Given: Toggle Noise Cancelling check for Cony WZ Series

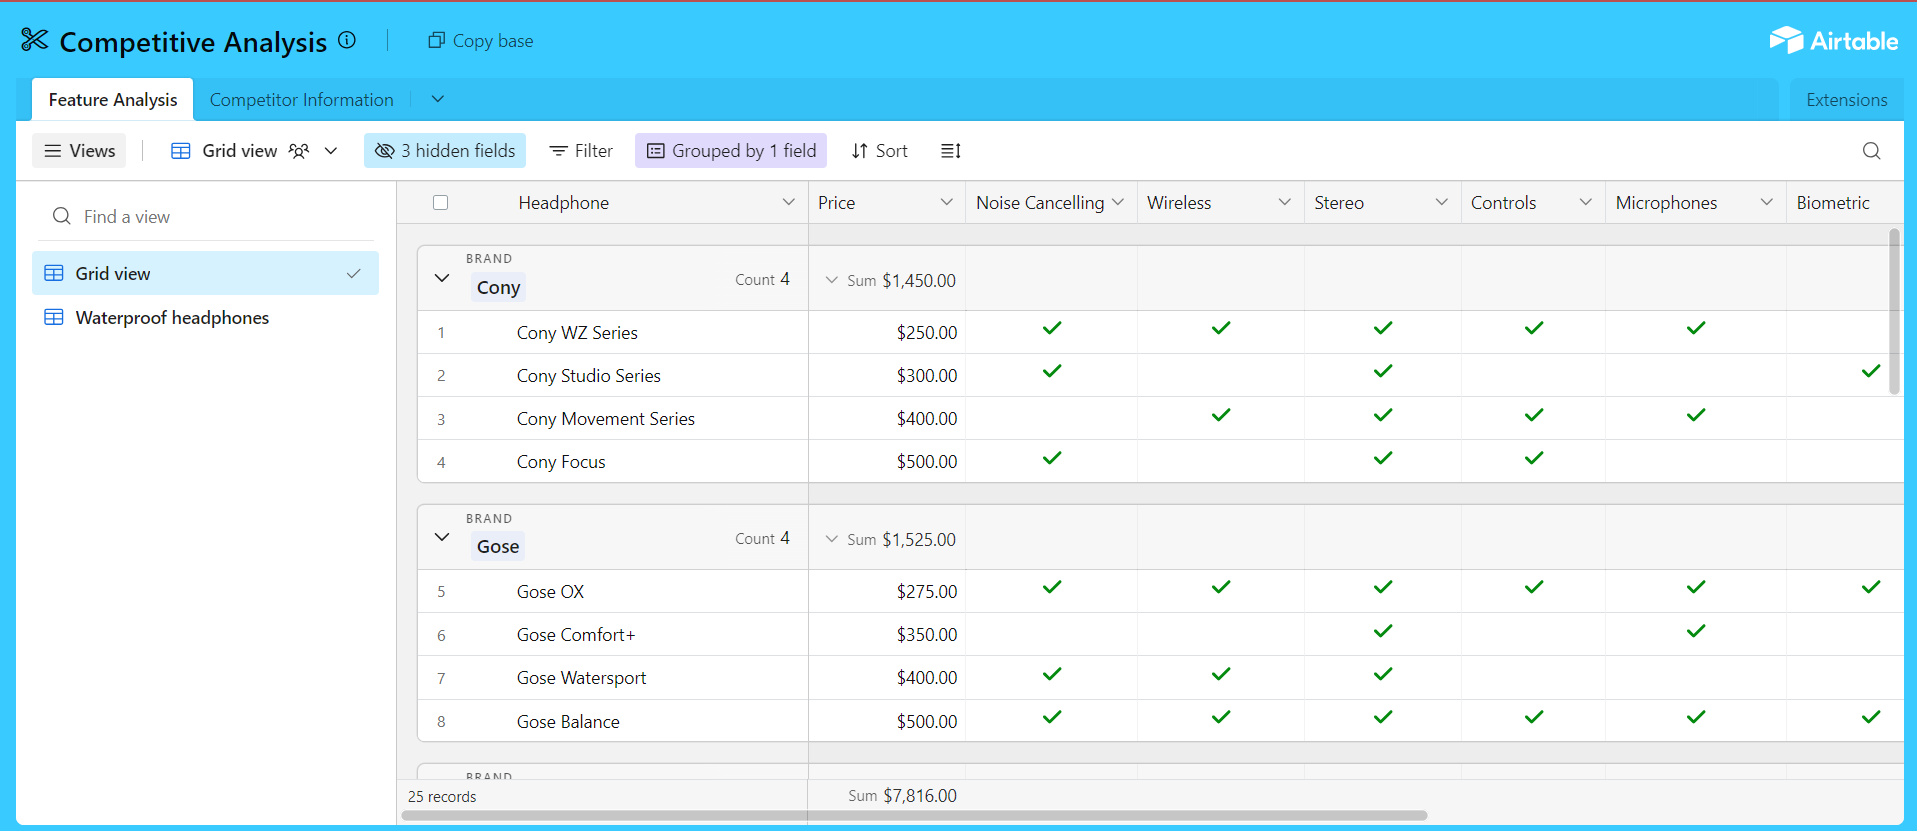Looking at the screenshot, I should (1051, 328).
